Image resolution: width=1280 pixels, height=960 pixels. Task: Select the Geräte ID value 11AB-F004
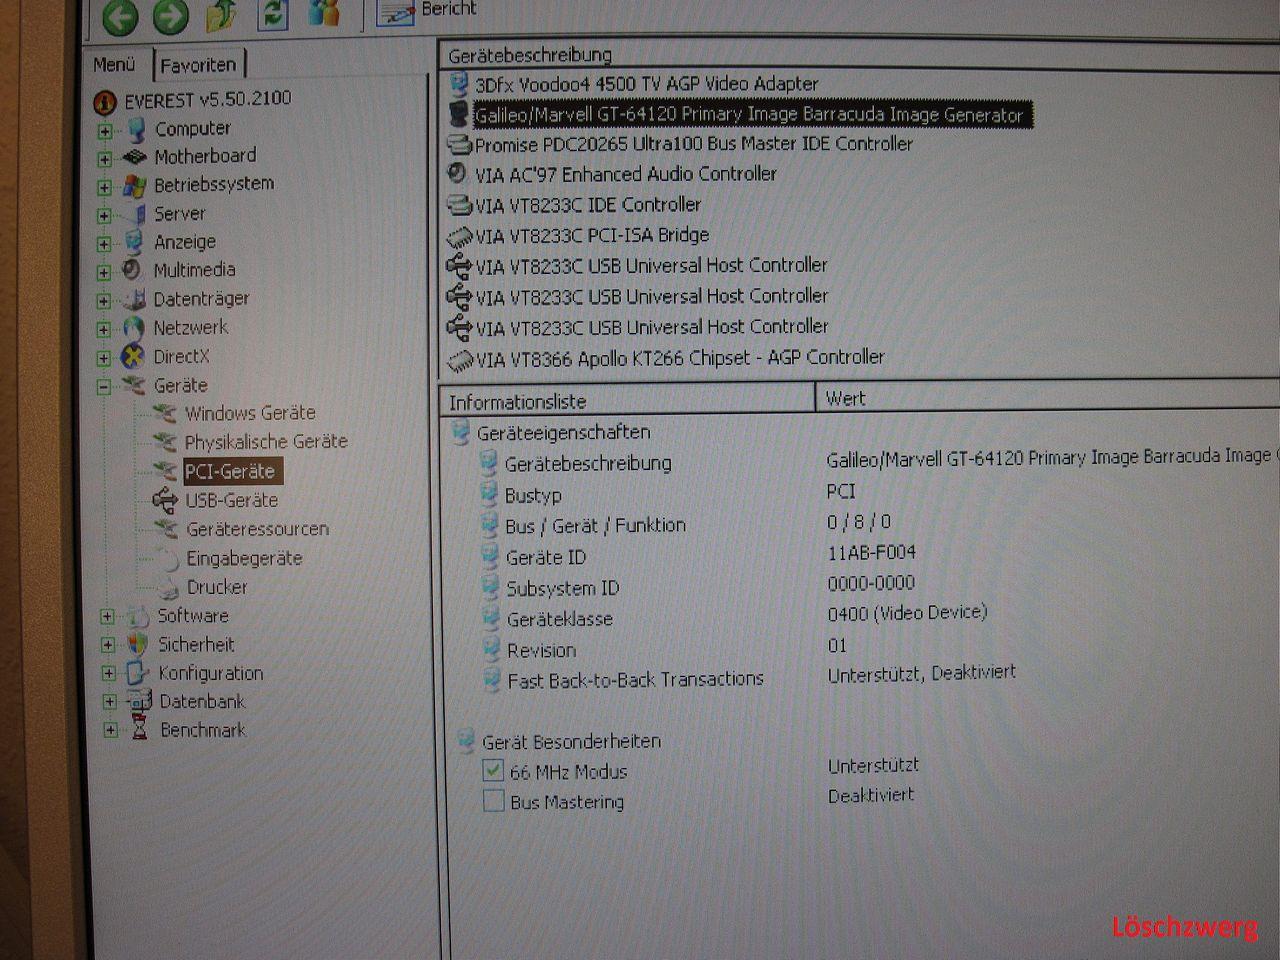[871, 553]
